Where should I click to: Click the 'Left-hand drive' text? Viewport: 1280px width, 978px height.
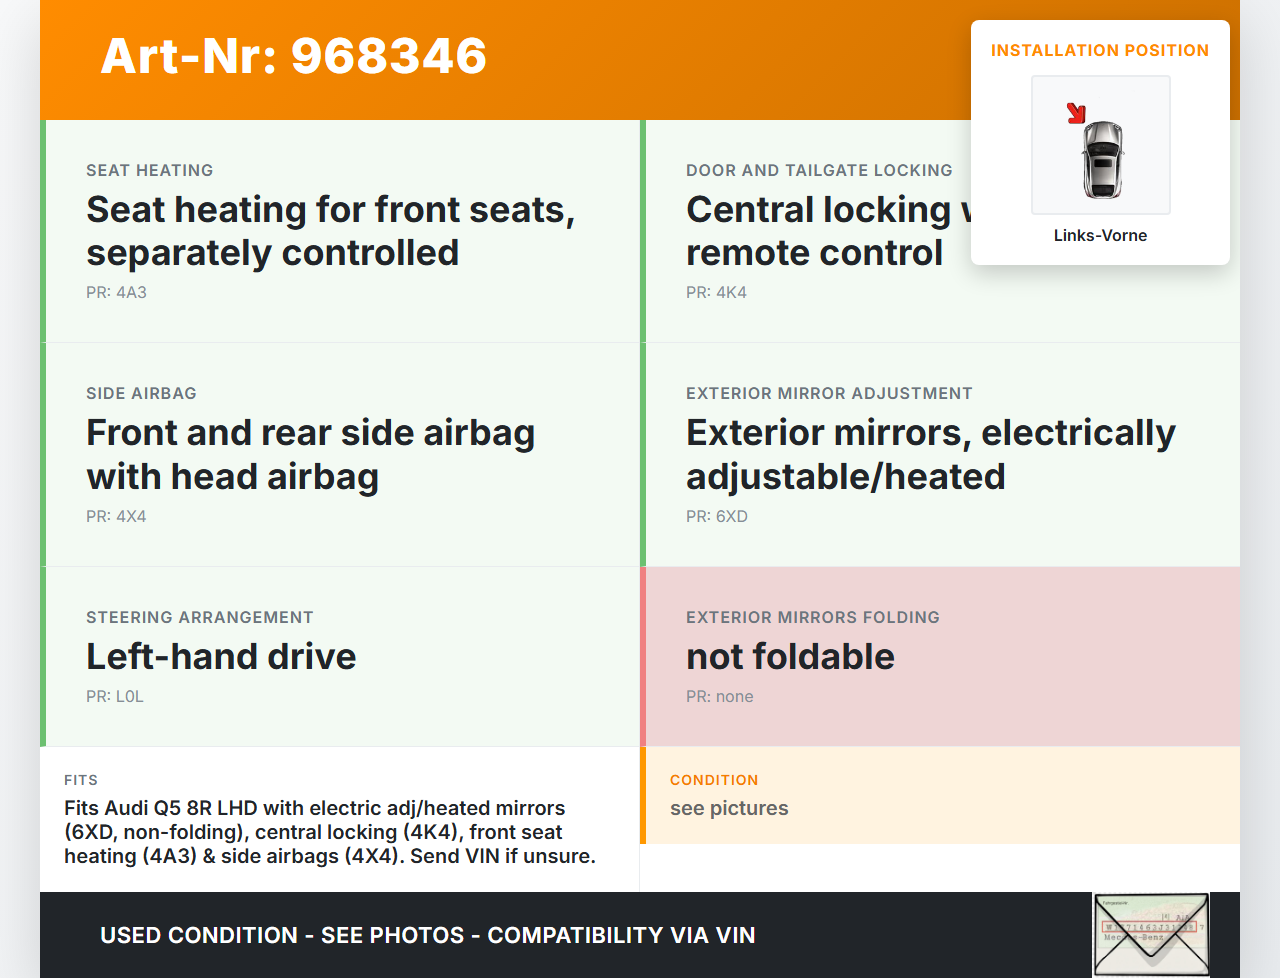[x=221, y=657]
